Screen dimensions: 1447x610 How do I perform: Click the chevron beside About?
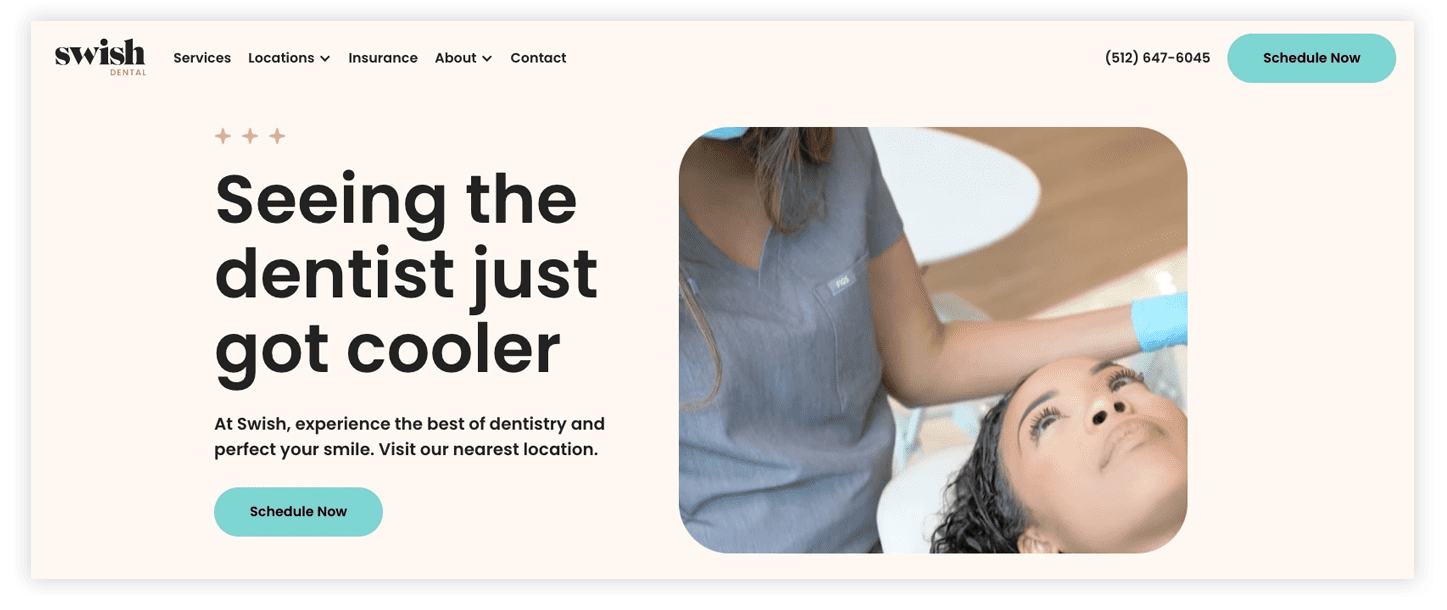[487, 59]
